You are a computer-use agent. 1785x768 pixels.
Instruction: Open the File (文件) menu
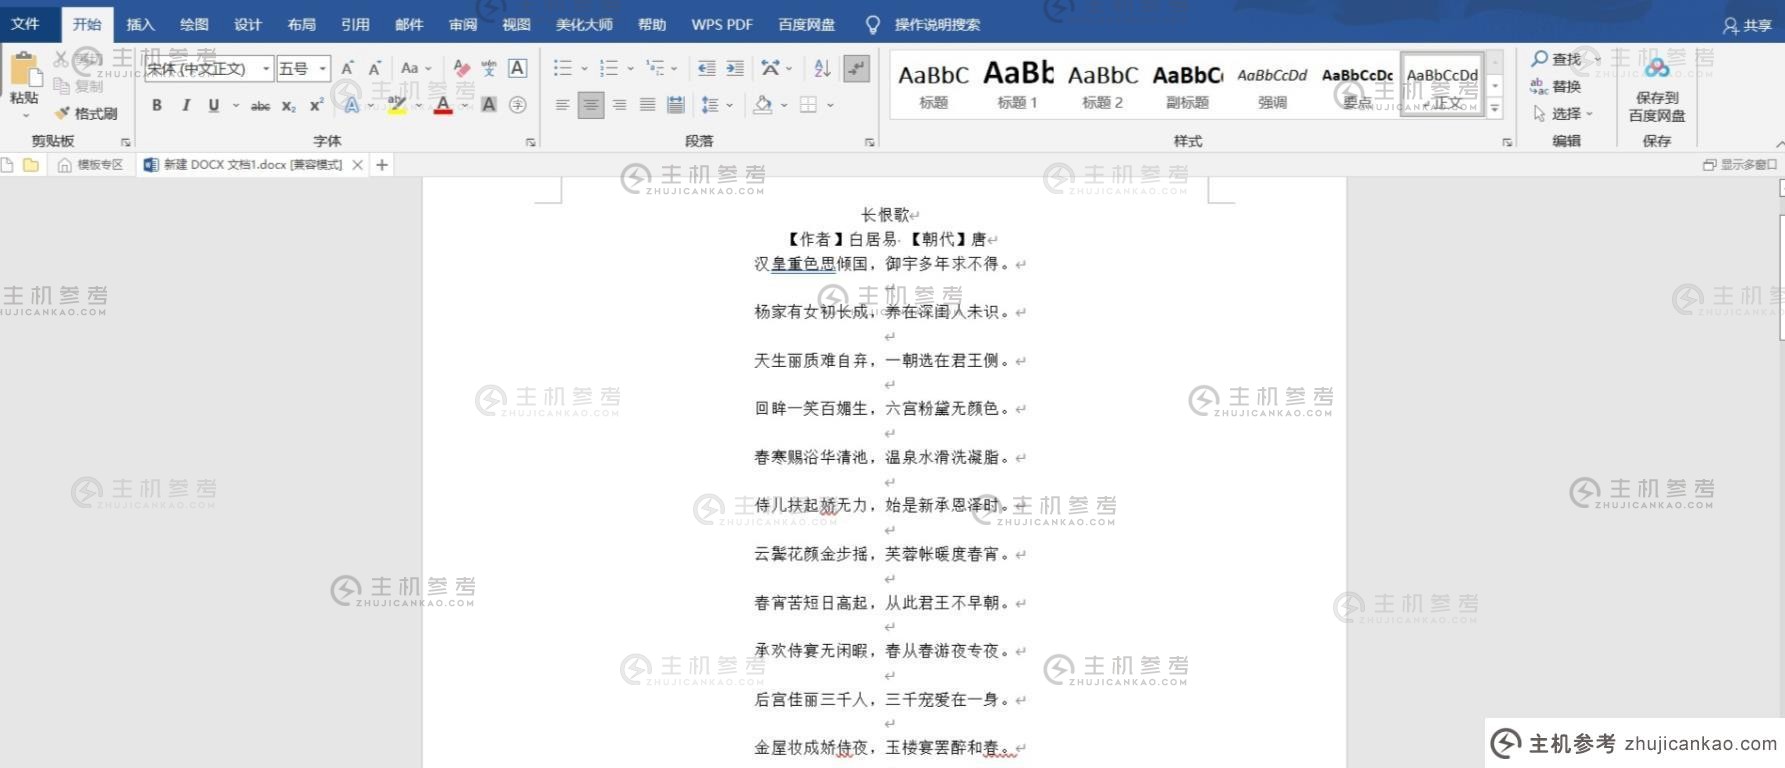click(25, 24)
